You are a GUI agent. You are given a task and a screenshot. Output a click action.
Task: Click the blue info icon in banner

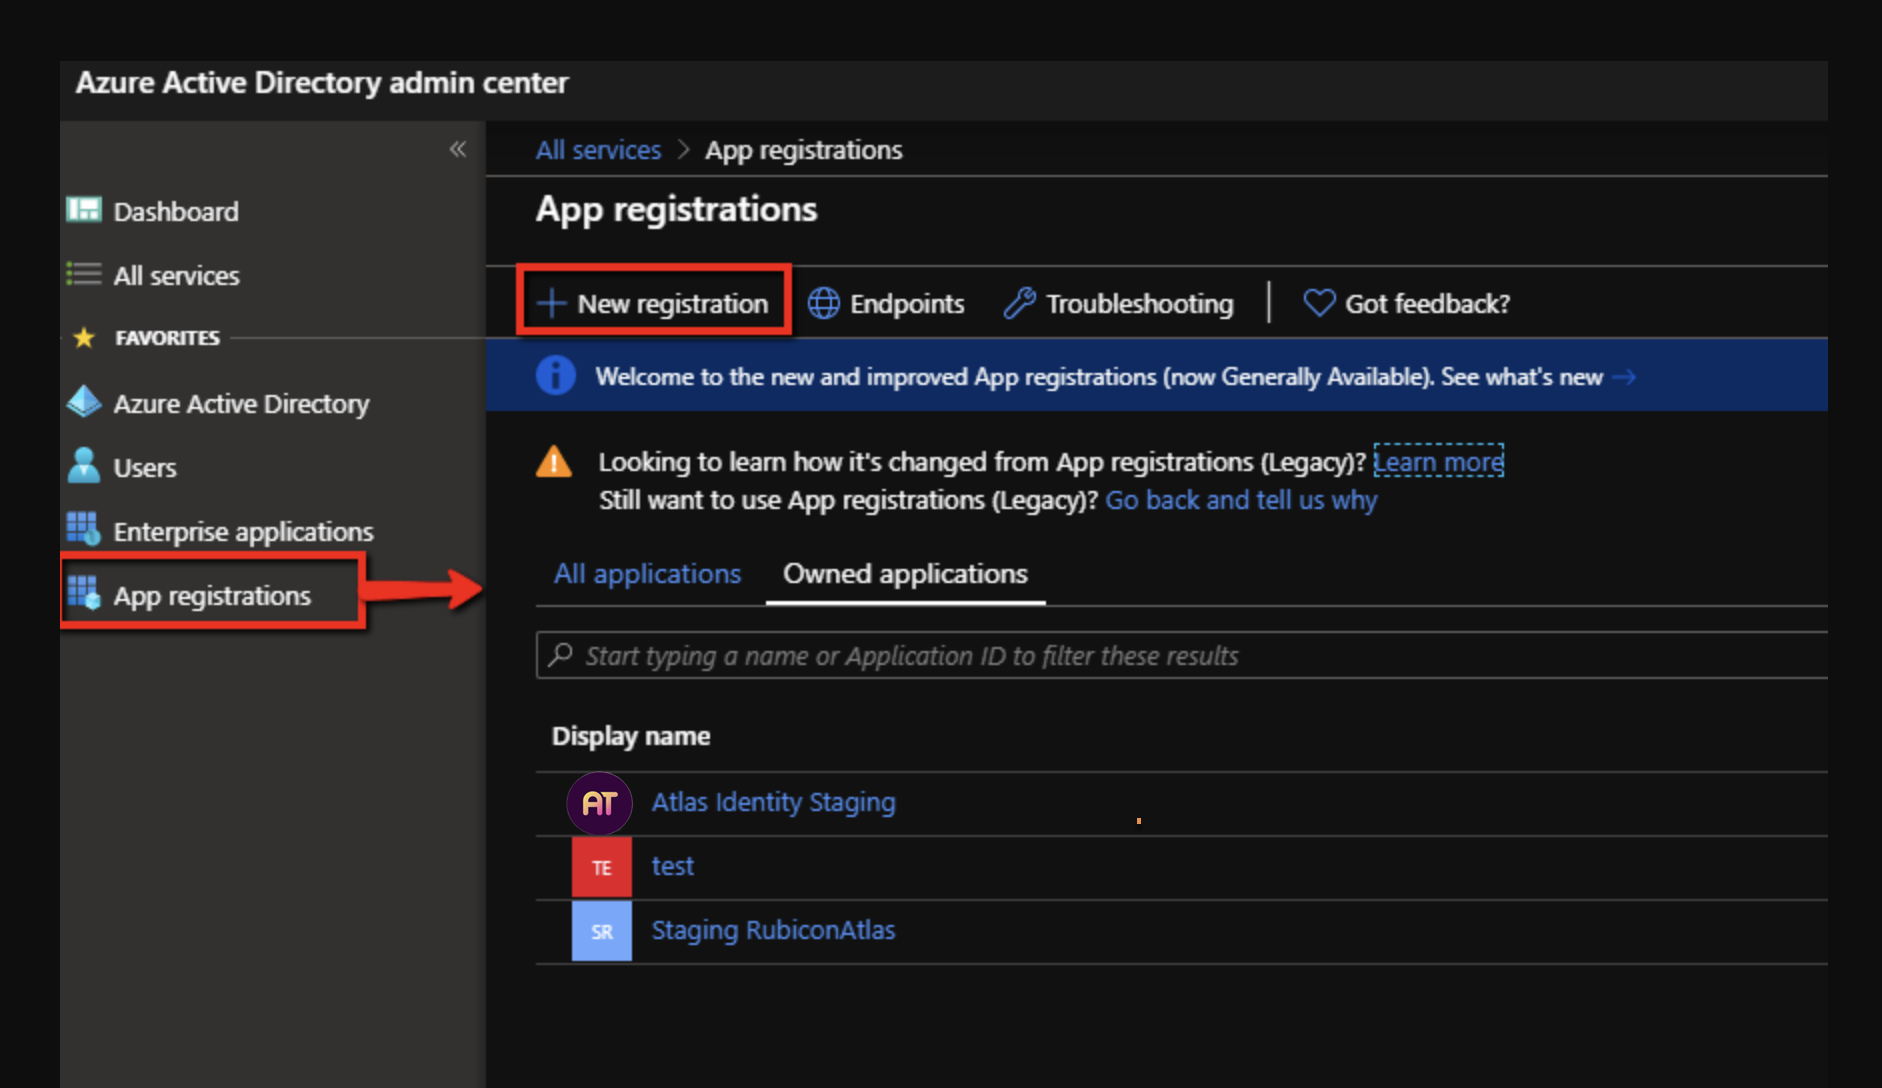tap(556, 376)
